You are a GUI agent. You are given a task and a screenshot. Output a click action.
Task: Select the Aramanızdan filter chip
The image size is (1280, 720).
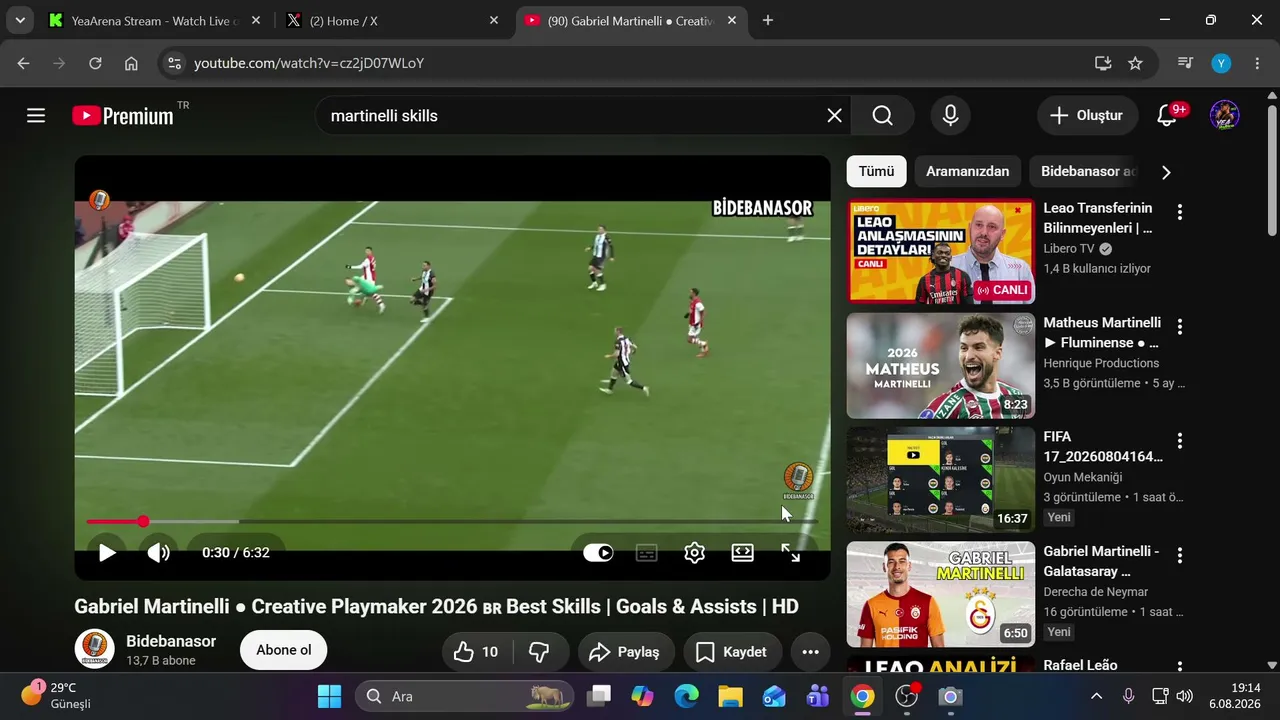coord(967,171)
